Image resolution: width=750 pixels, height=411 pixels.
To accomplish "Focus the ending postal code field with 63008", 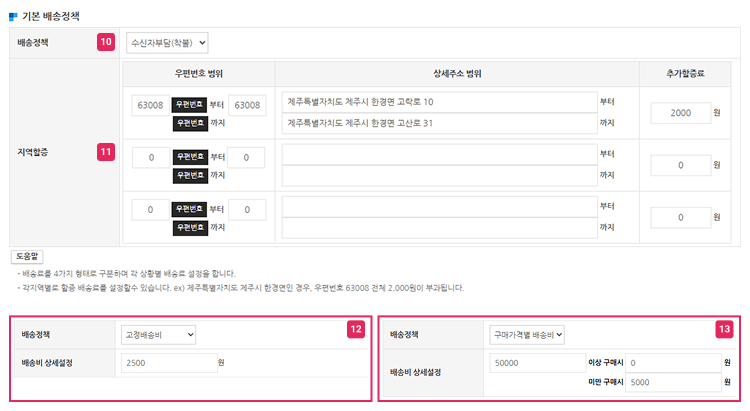I will 247,105.
